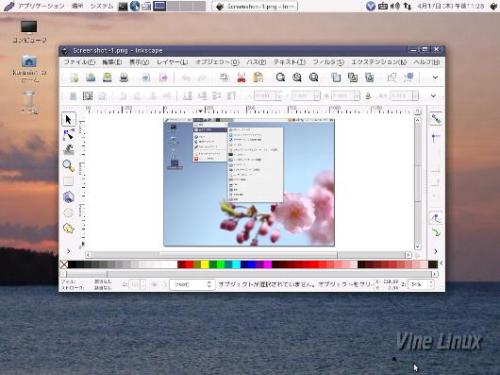Open the コンピュータ desktop icon

29,32
